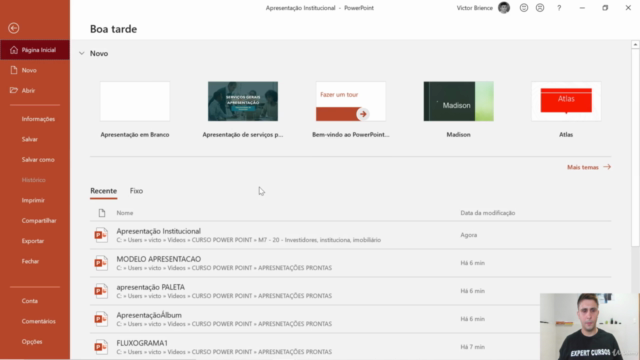Click PowerPoint icon of apresentação PALETA

[101, 291]
